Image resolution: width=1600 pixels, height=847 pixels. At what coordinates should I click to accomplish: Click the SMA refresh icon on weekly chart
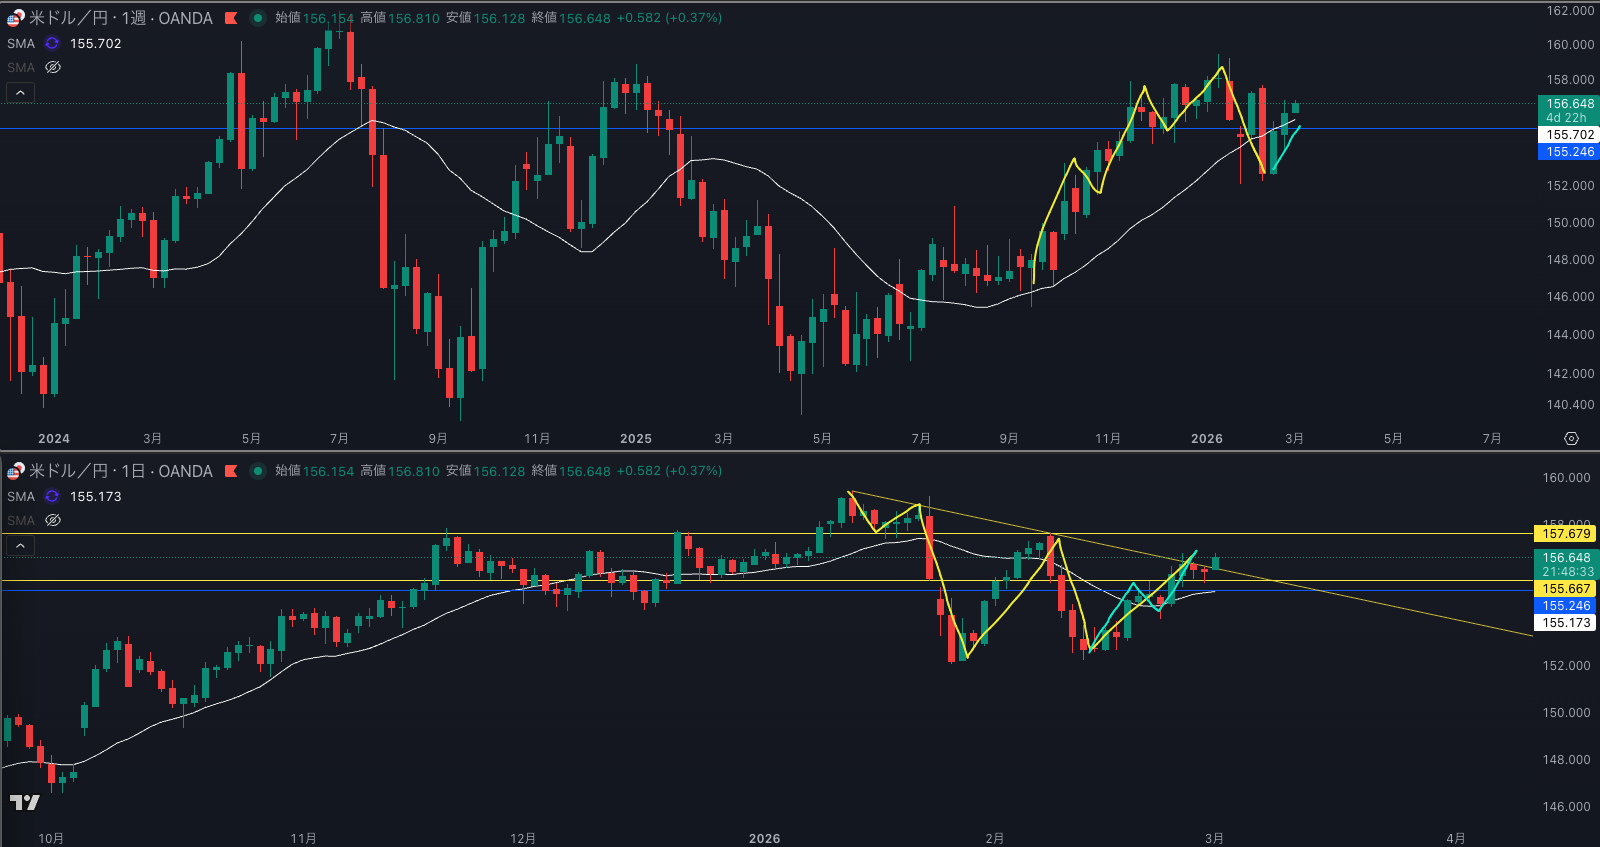52,44
